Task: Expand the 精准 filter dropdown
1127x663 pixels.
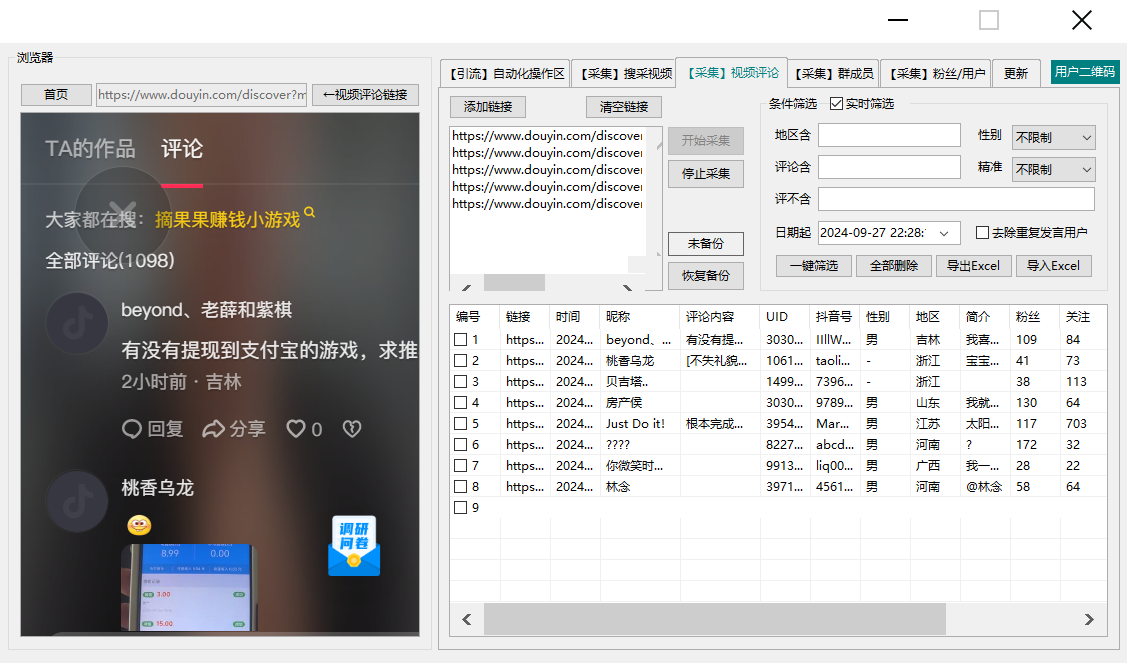Action: point(1053,169)
